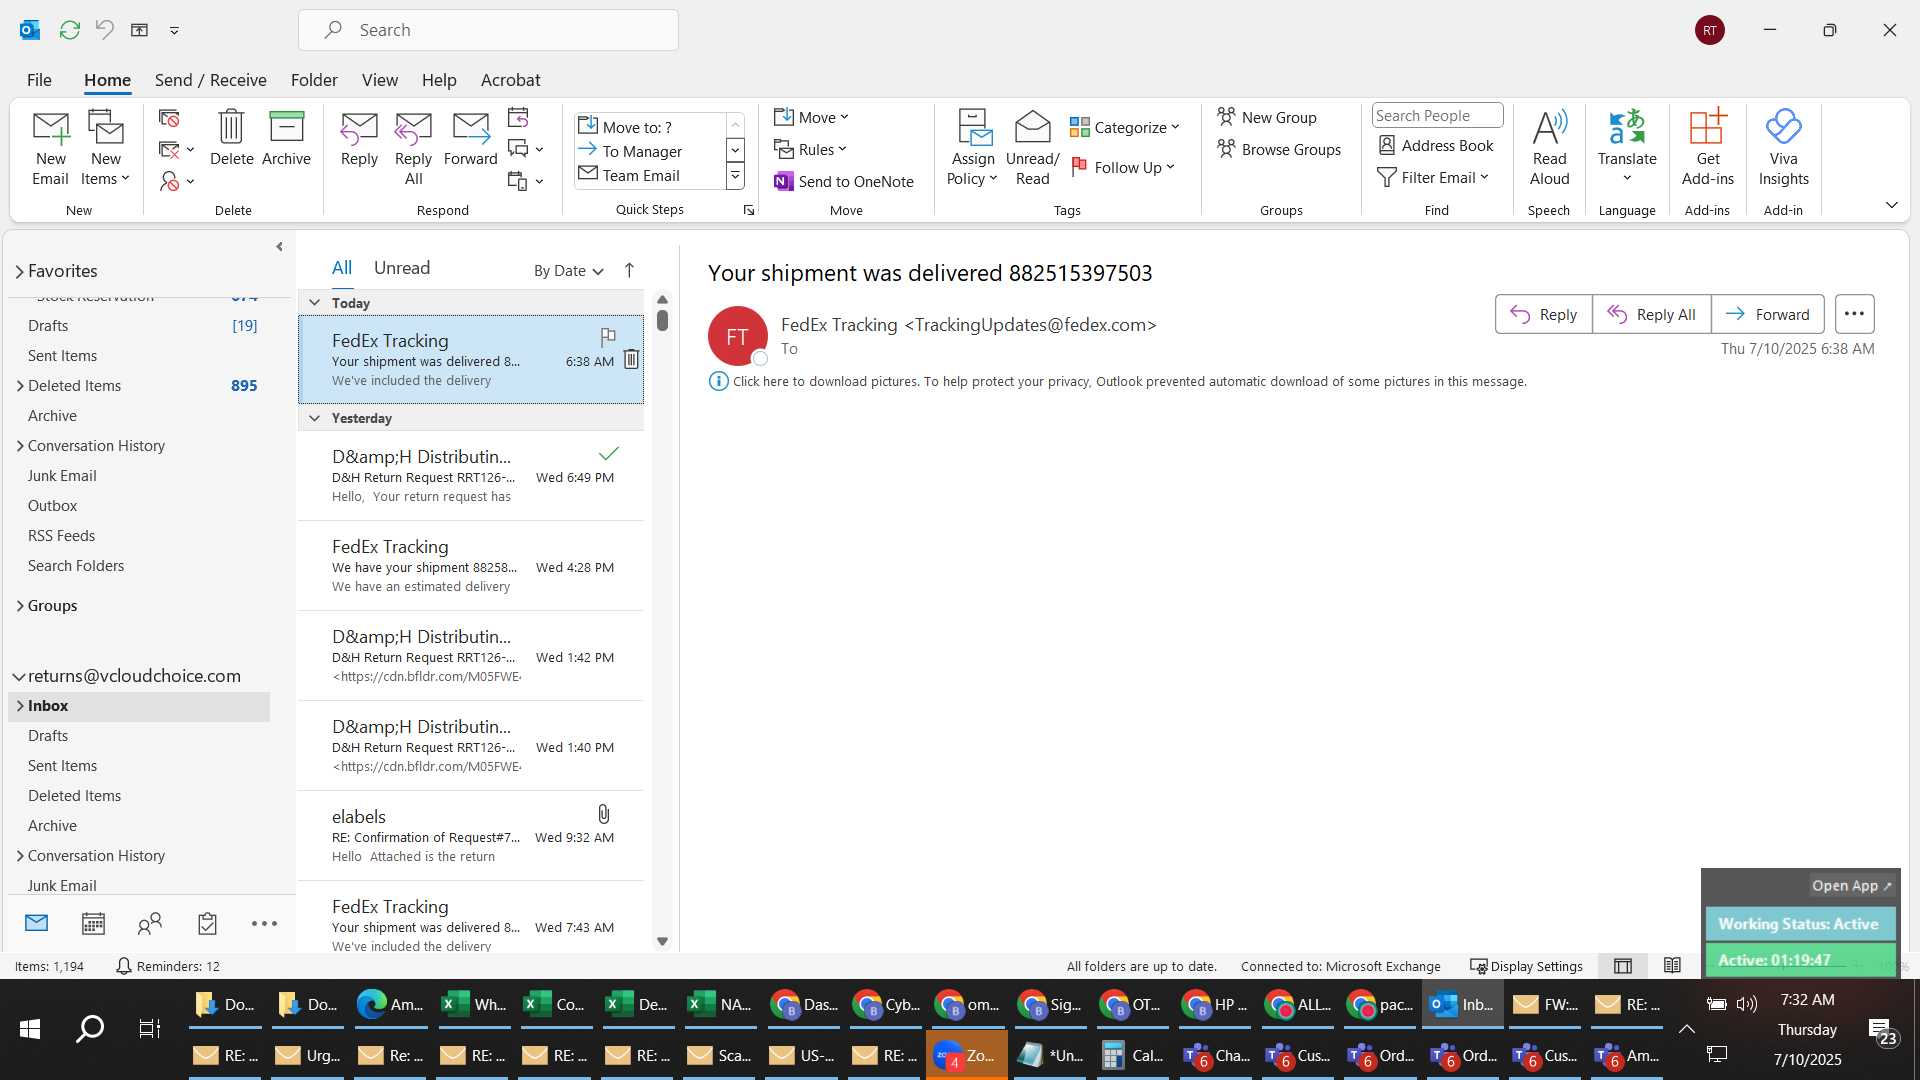Open the Folder tab
The width and height of the screenshot is (1920, 1080).
(x=314, y=80)
